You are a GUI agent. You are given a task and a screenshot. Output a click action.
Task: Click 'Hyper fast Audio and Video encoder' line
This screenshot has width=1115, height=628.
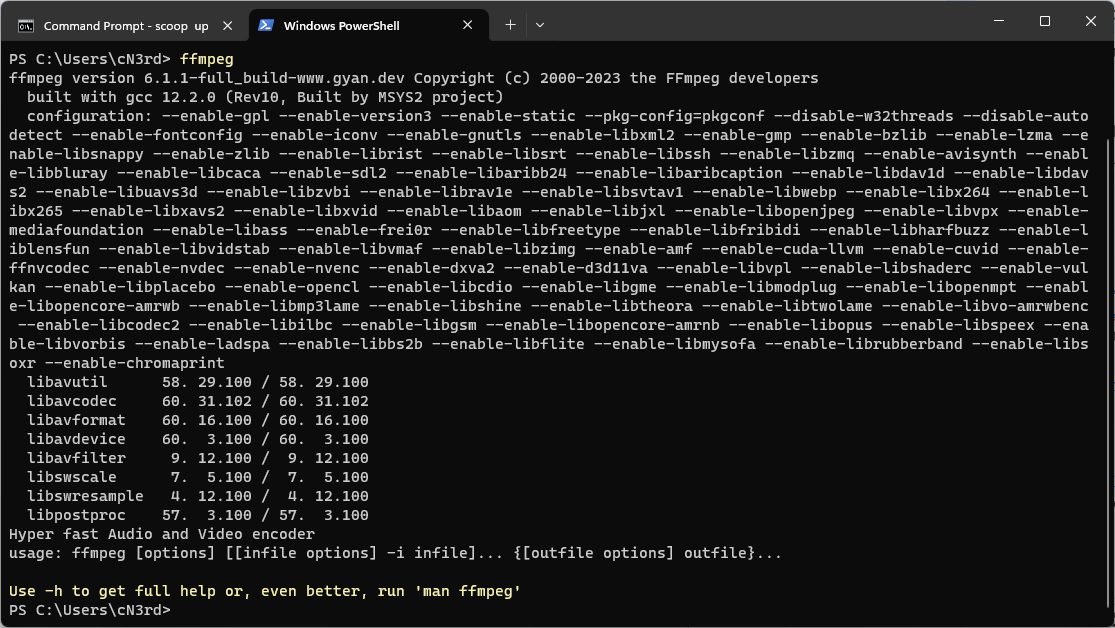(161, 534)
